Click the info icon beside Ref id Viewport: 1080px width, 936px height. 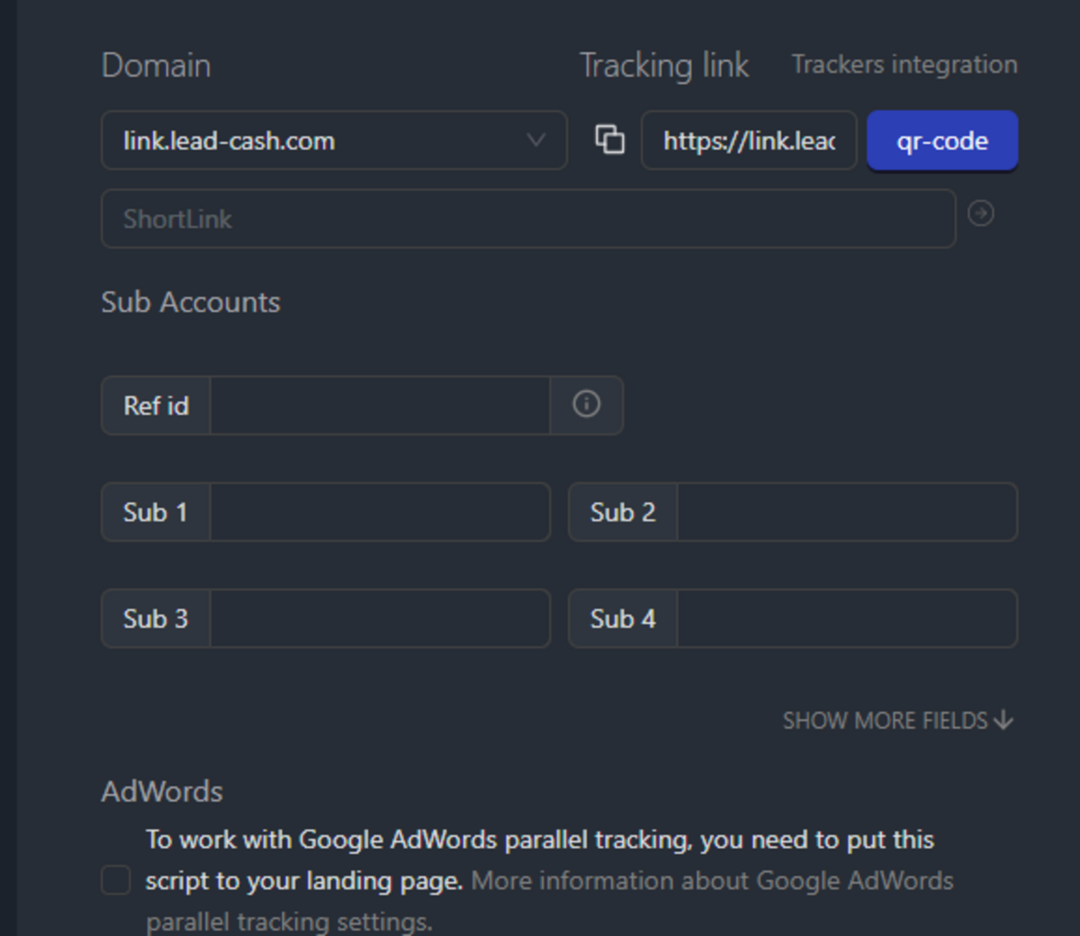586,404
